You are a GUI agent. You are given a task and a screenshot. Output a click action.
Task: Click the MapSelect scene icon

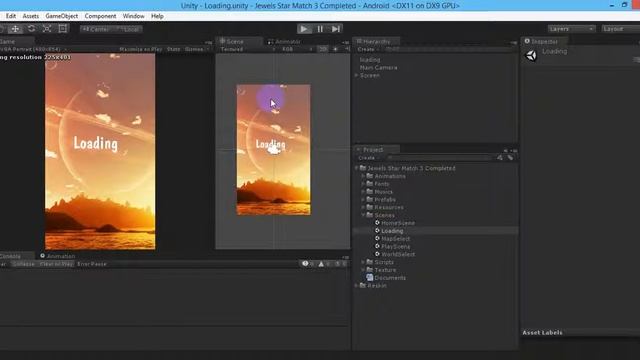click(378, 238)
